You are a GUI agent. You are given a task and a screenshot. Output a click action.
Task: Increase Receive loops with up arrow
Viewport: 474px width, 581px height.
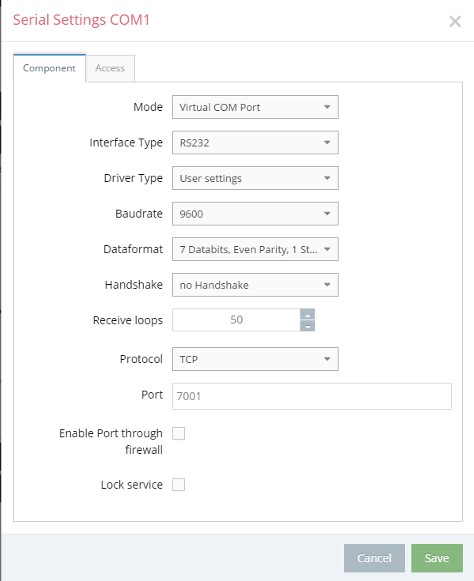pos(307,315)
